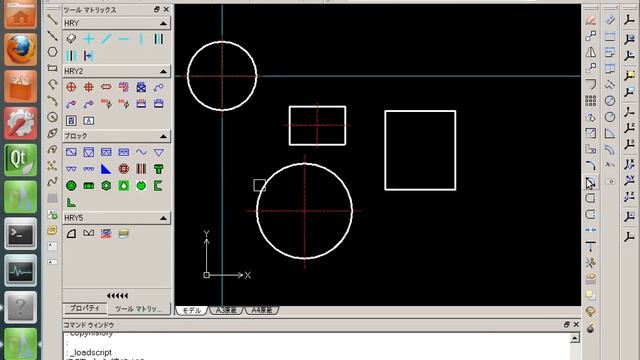The height and width of the screenshot is (360, 640).
Task: Insert the green C-channel block
Action: [x=159, y=186]
